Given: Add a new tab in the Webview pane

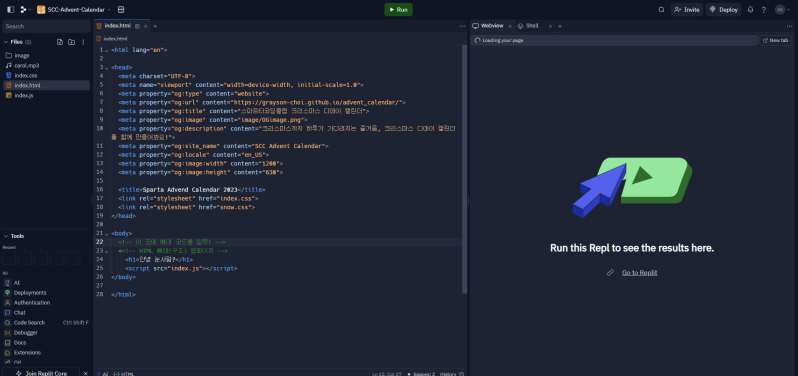Looking at the screenshot, I should point(560,26).
